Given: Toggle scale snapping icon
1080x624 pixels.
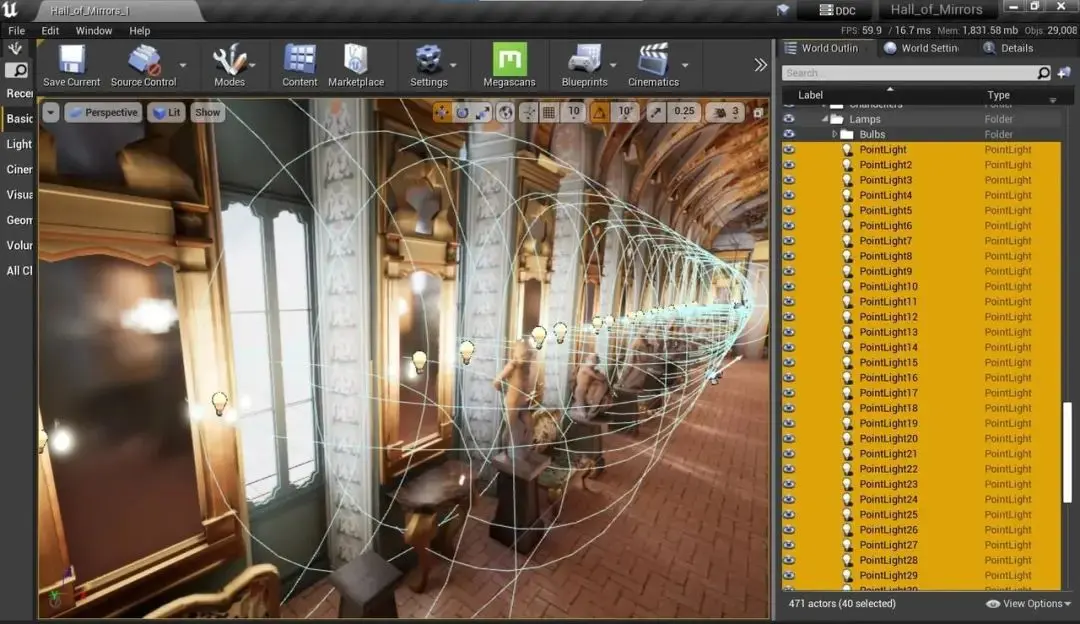Looking at the screenshot, I should pyautogui.click(x=656, y=112).
